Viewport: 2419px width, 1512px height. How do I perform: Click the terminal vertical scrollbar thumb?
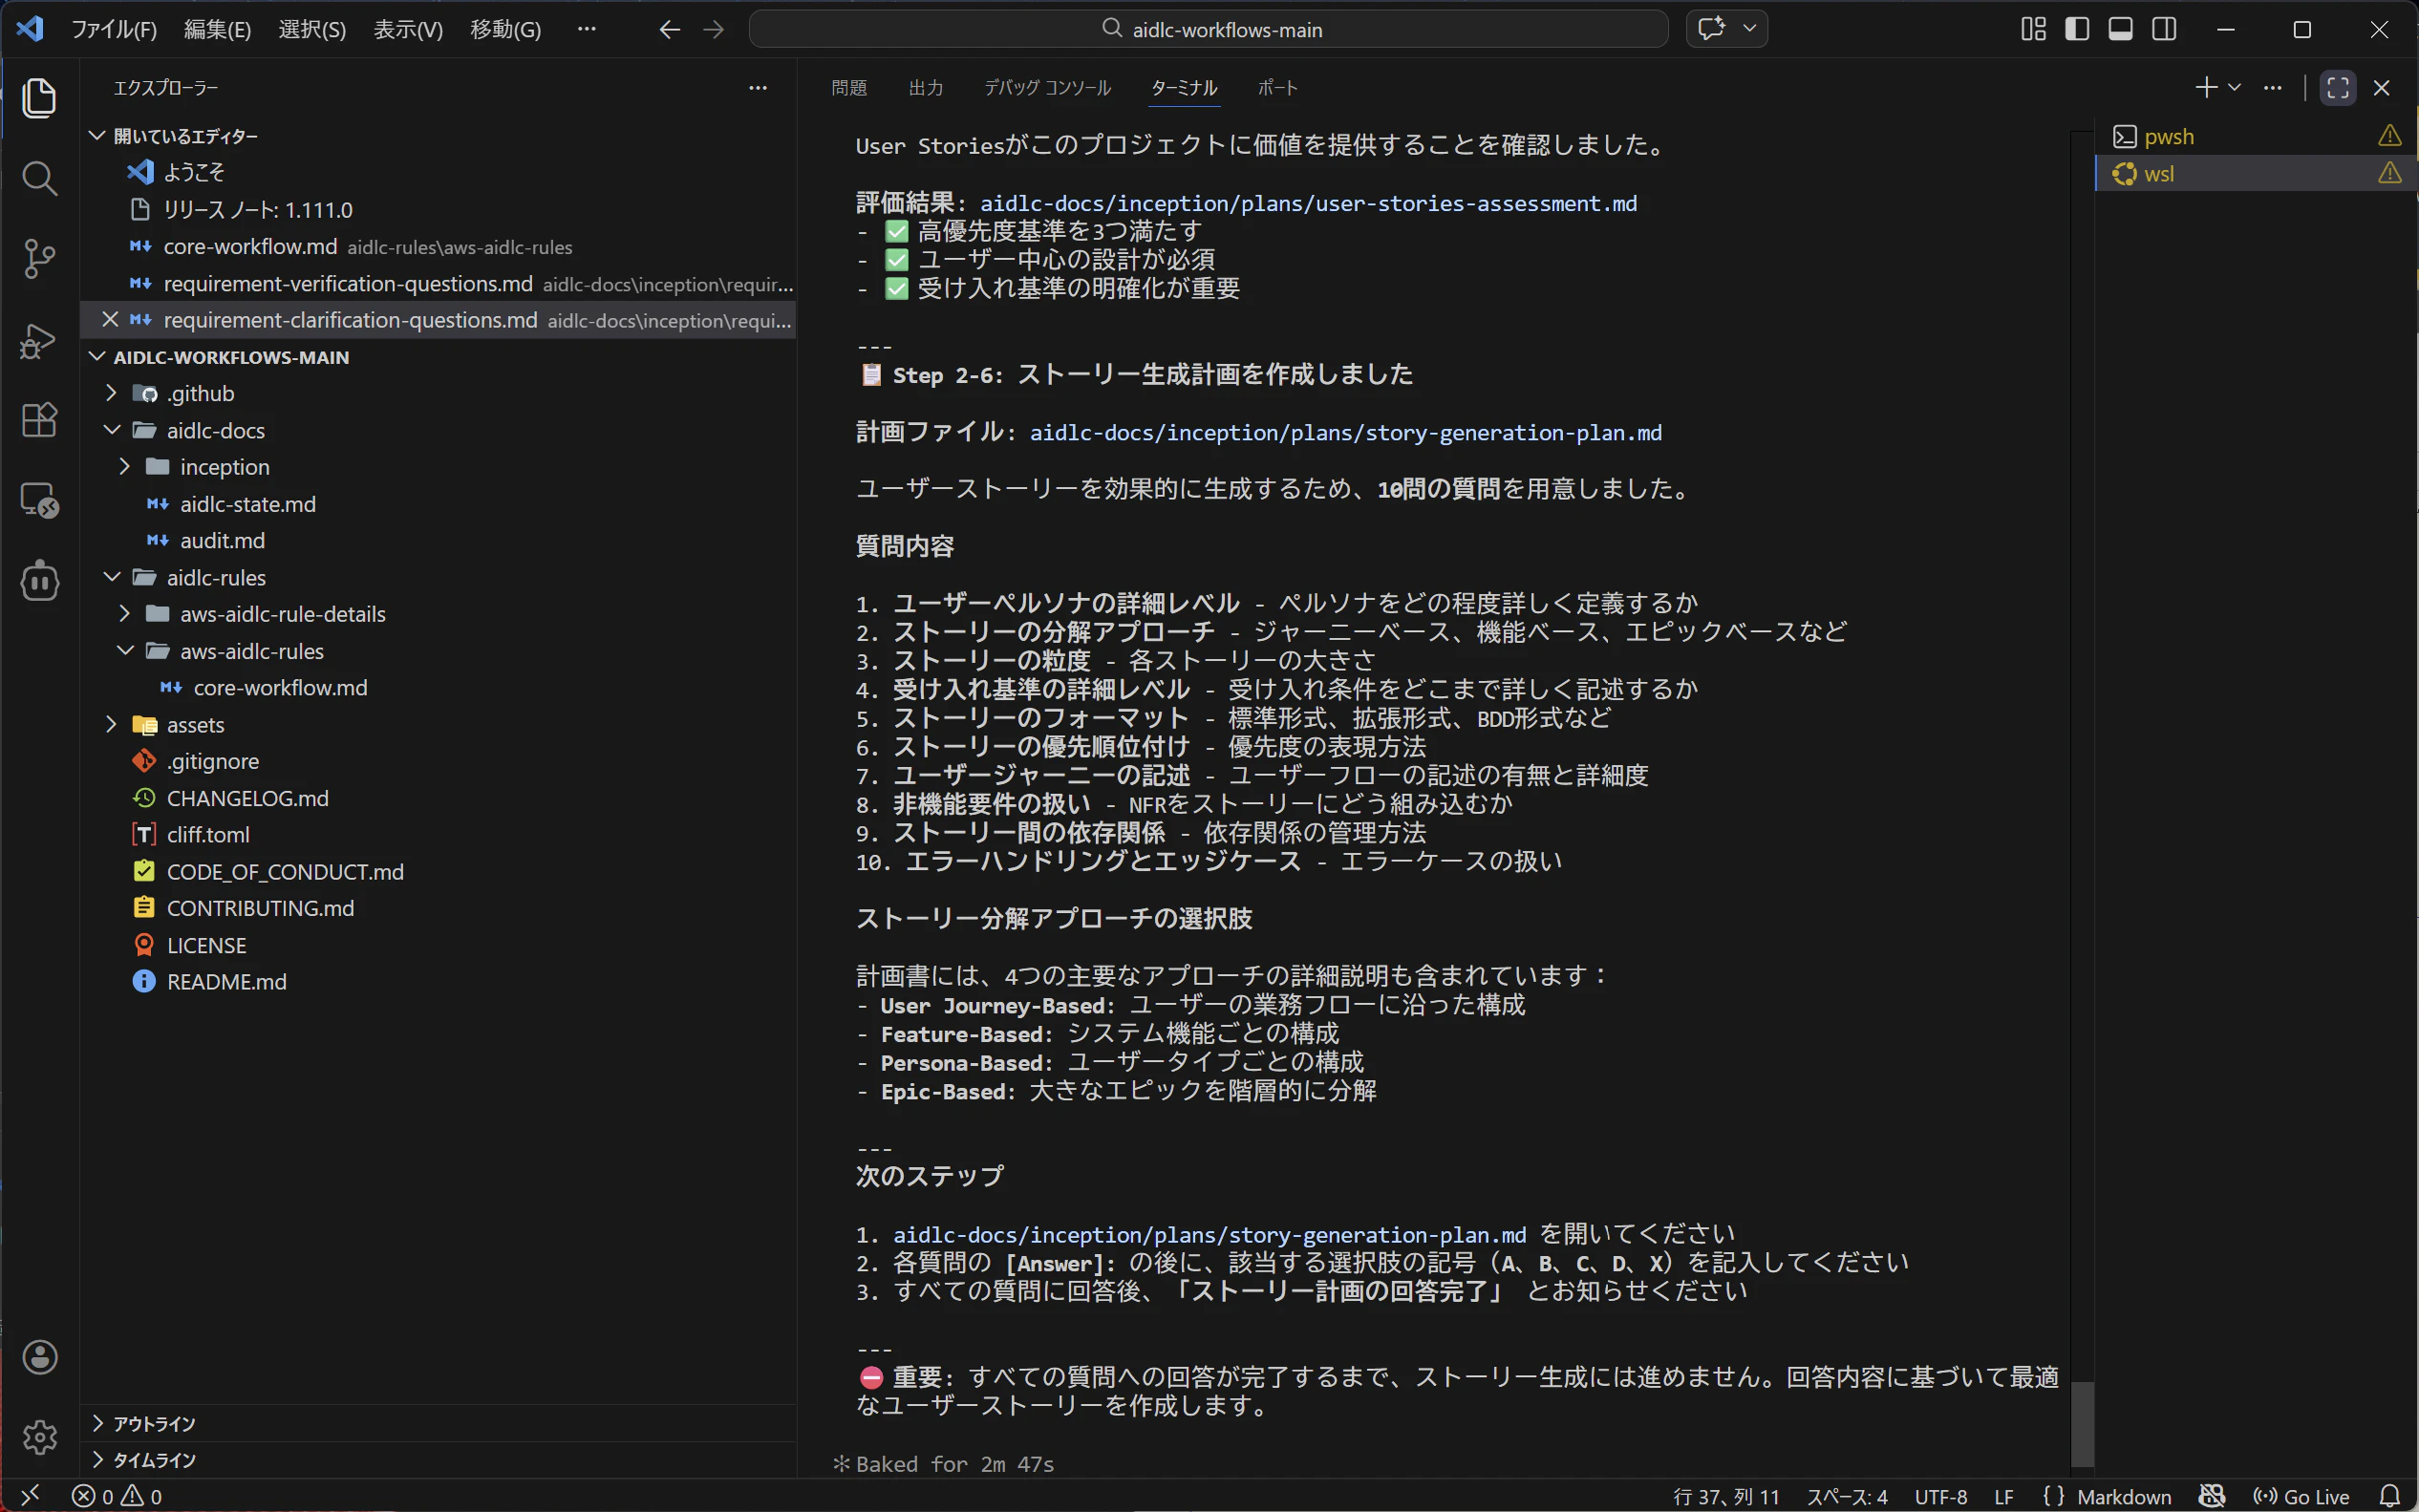pos(2082,1424)
